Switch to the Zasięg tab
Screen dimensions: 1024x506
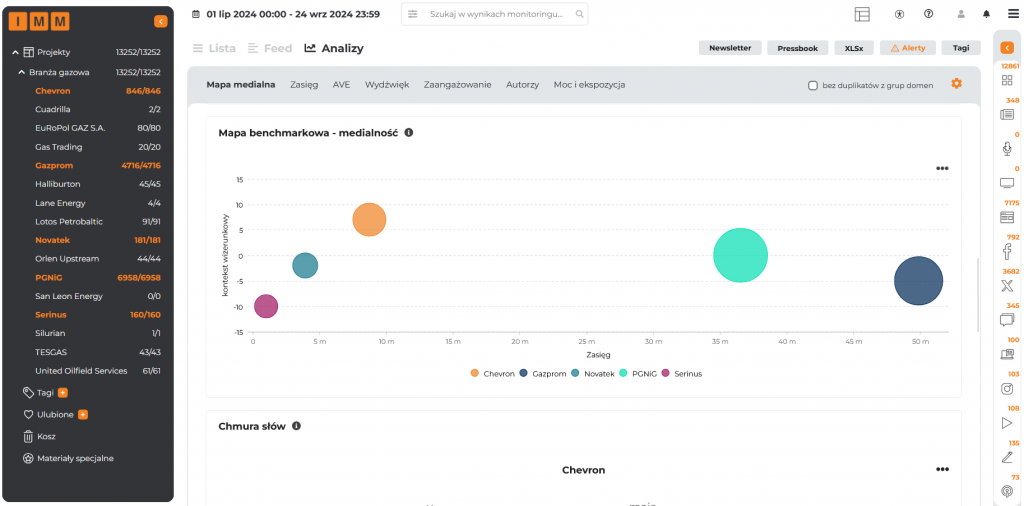(x=304, y=85)
